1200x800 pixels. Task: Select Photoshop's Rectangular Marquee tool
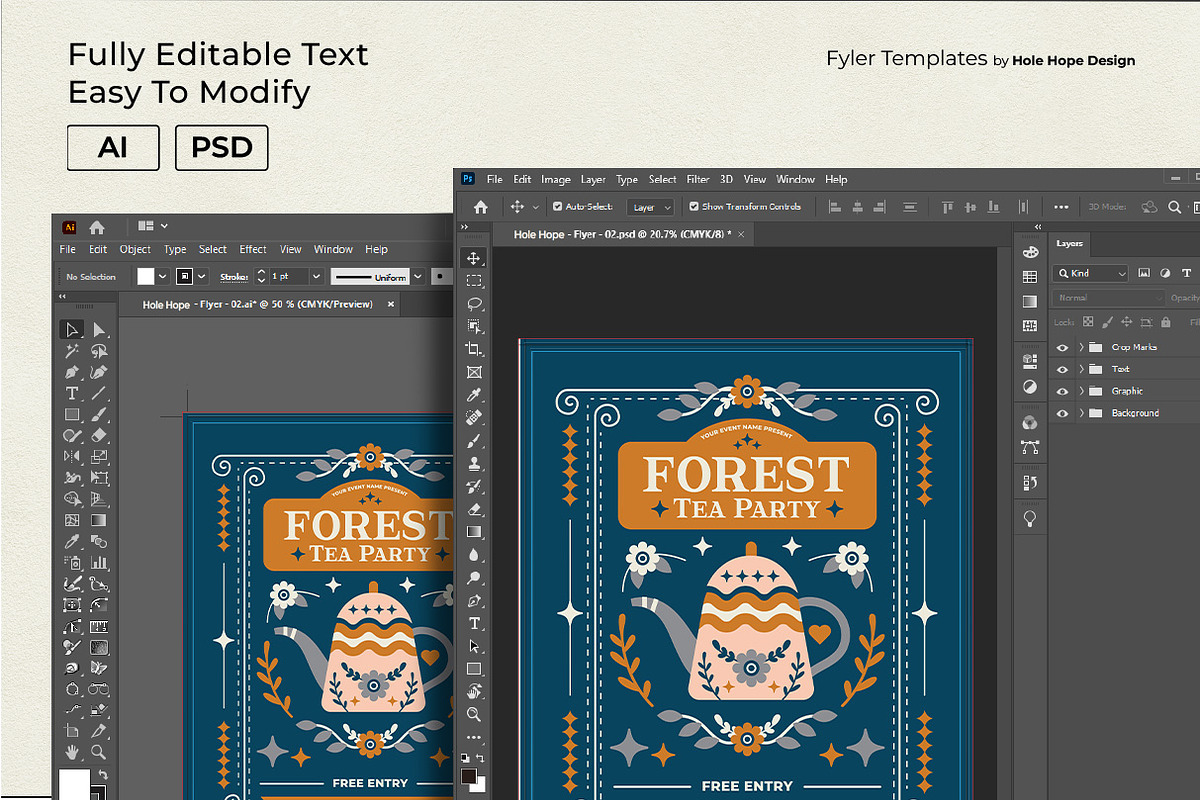474,281
